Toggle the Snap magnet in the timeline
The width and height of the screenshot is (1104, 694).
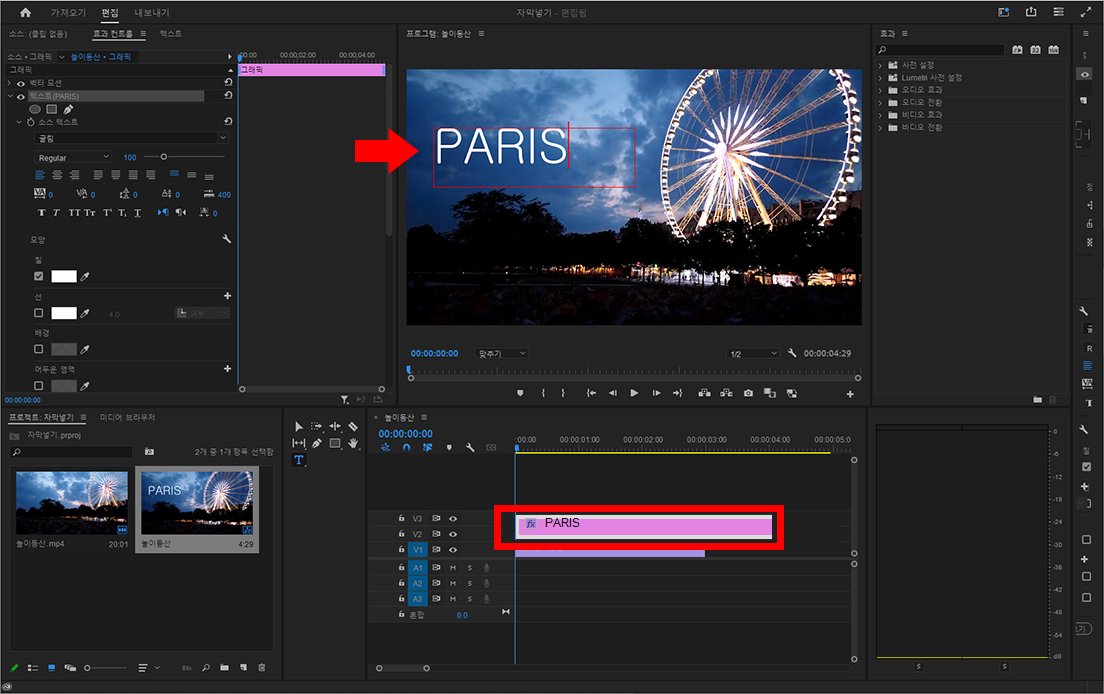406,448
